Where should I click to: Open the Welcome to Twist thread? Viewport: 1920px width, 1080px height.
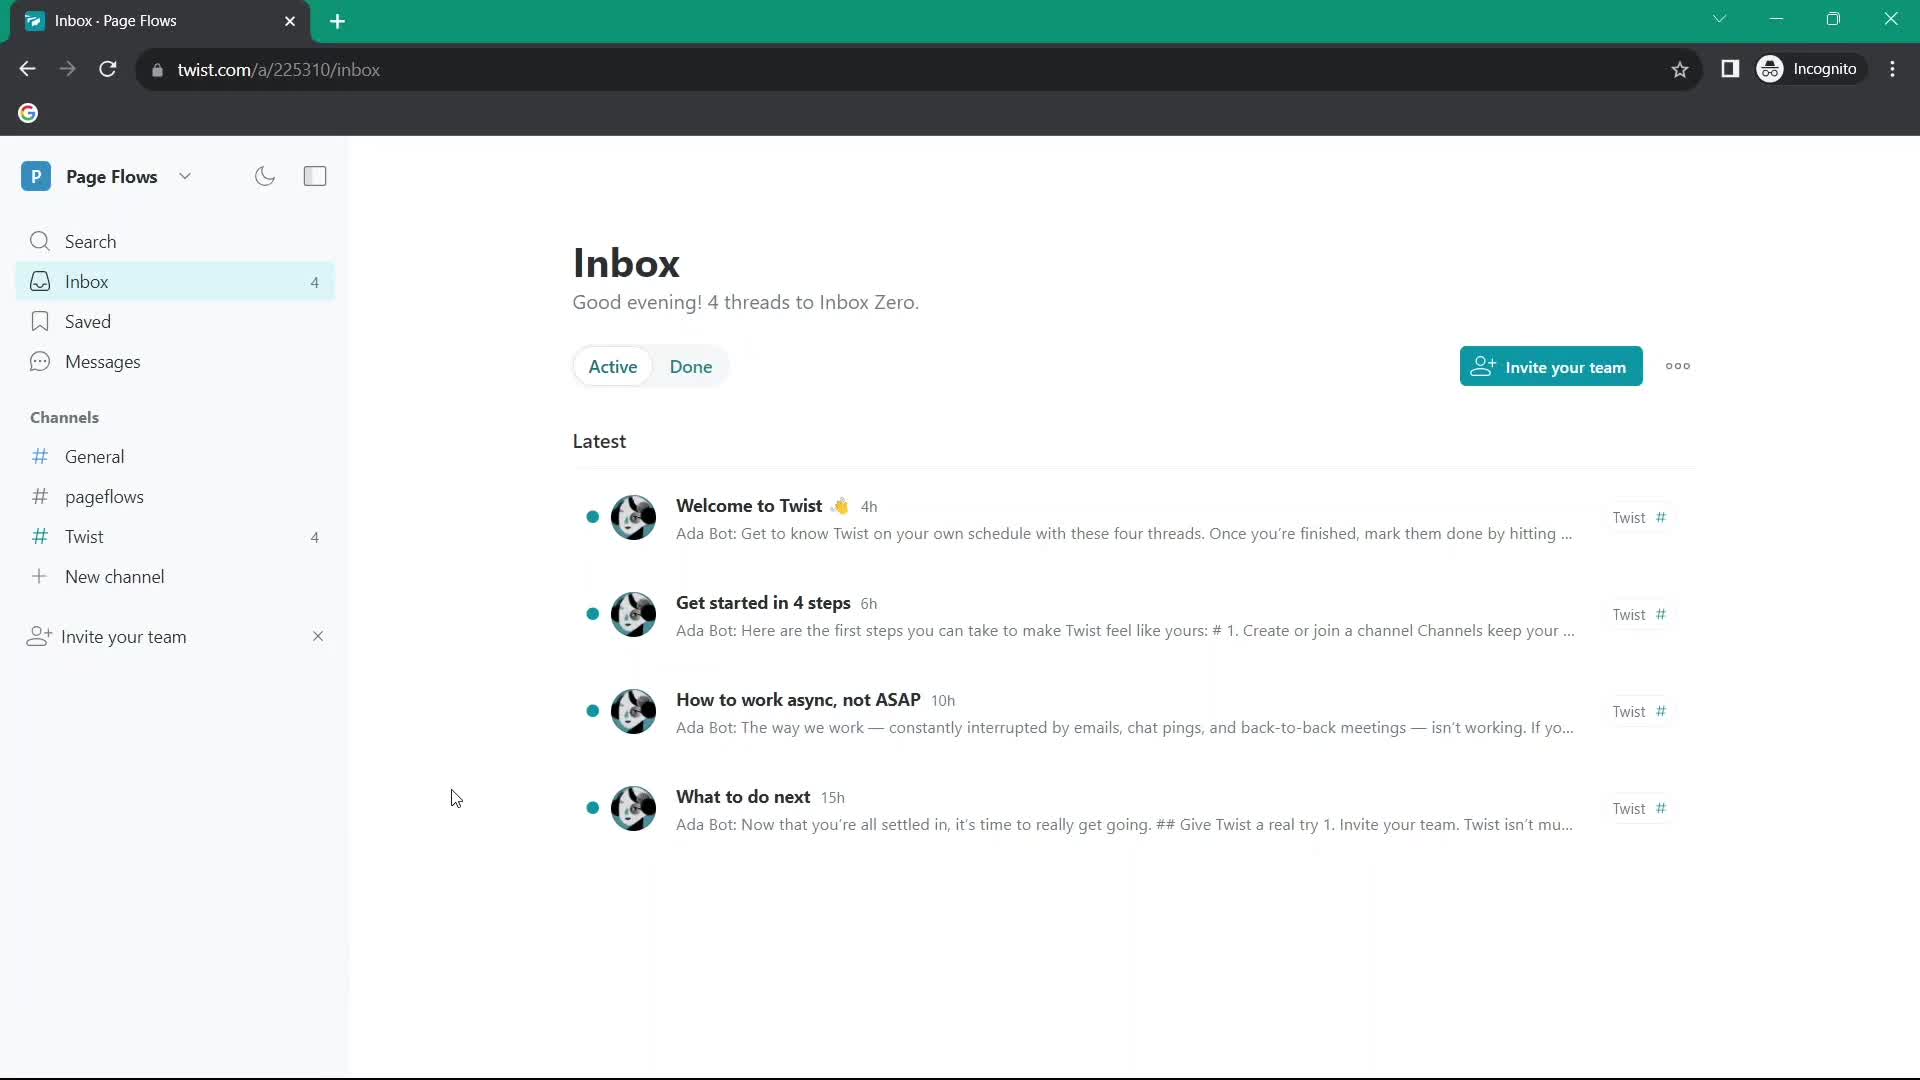pyautogui.click(x=749, y=505)
